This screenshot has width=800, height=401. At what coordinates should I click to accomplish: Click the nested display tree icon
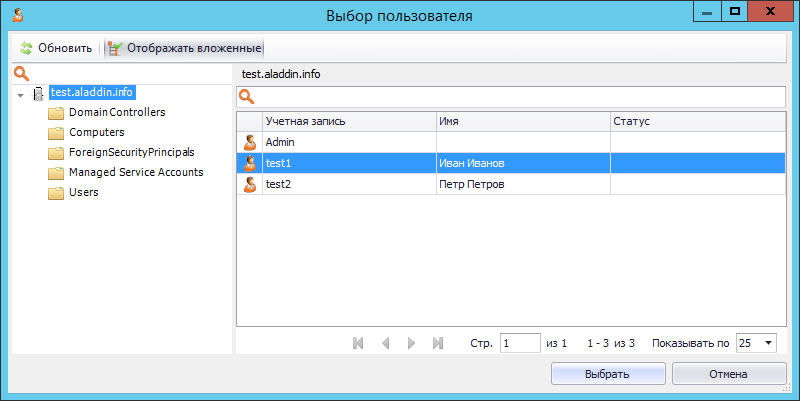pyautogui.click(x=115, y=48)
